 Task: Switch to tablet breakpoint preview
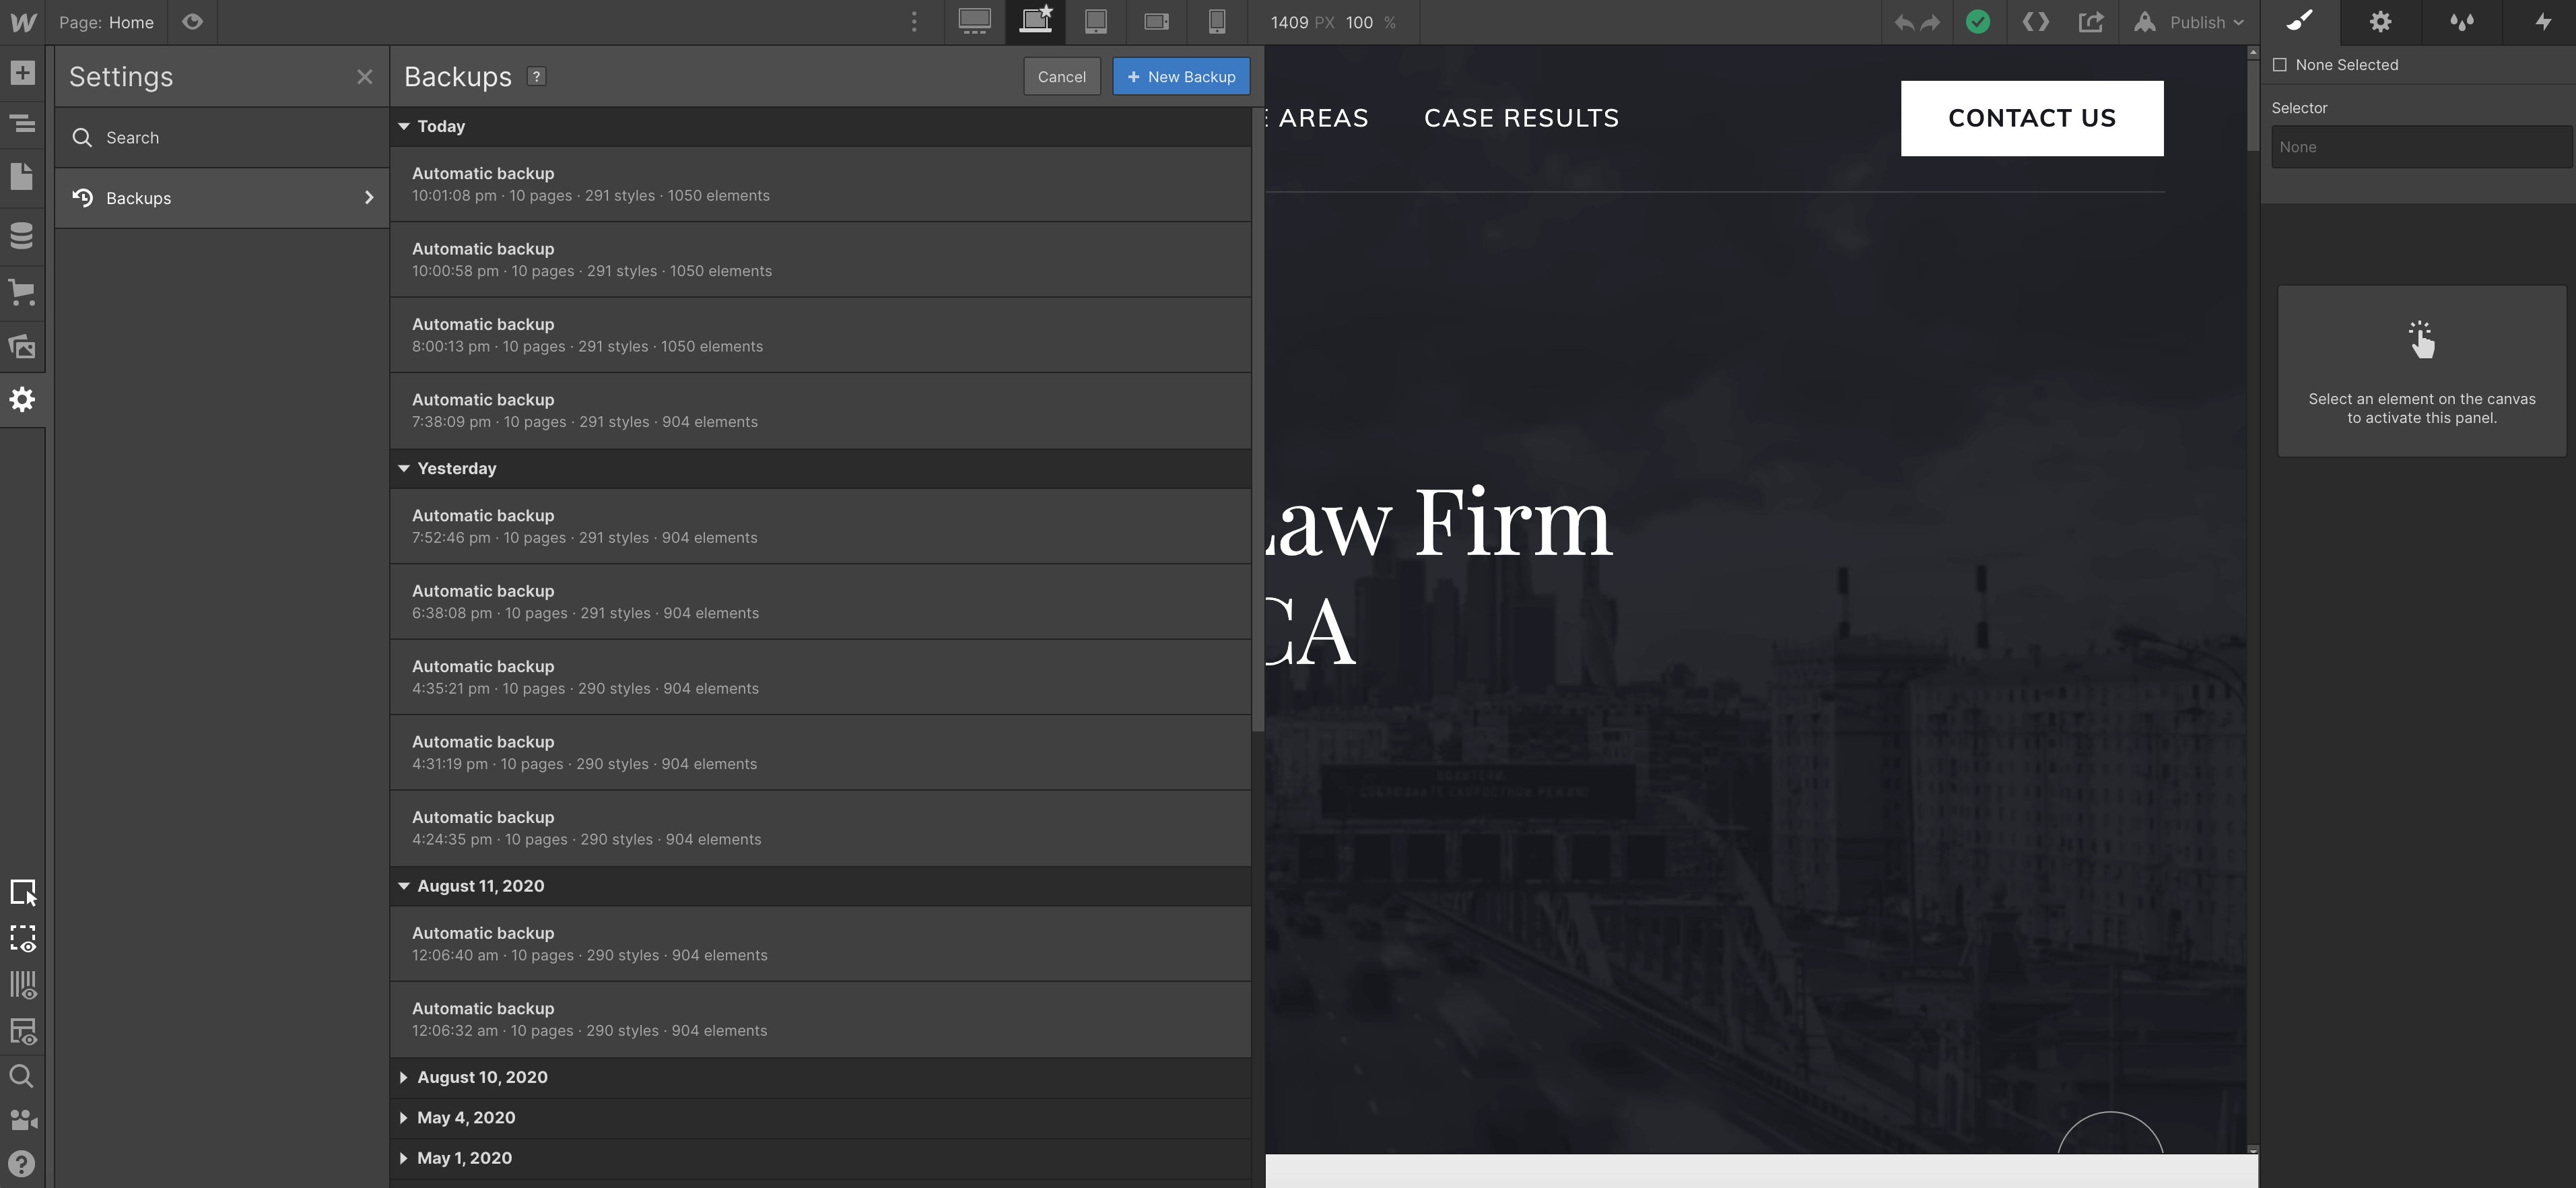point(1096,22)
